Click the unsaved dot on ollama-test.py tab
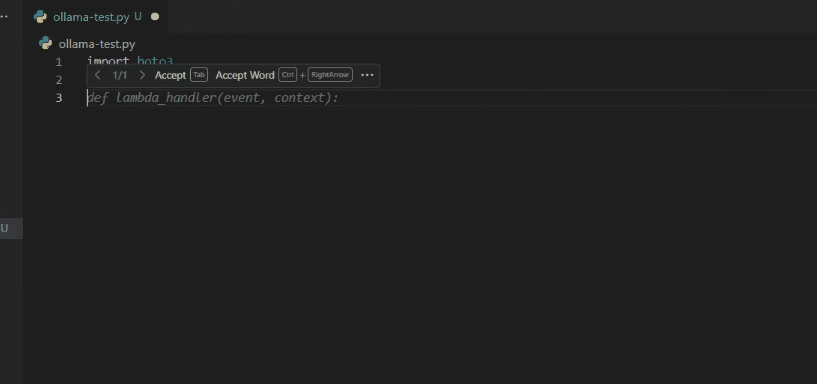This screenshot has height=384, width=817. [x=155, y=17]
